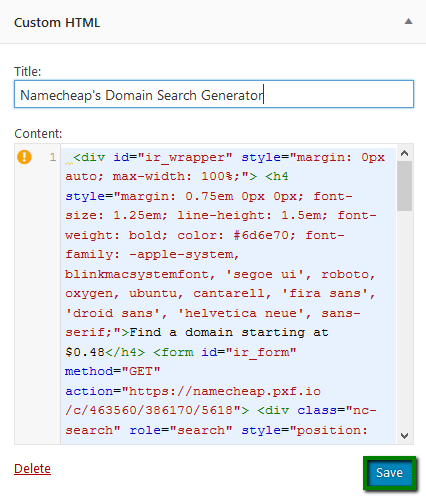Click the orange warning icon on line 1
Screen dimensions: 426x500
tap(24, 157)
